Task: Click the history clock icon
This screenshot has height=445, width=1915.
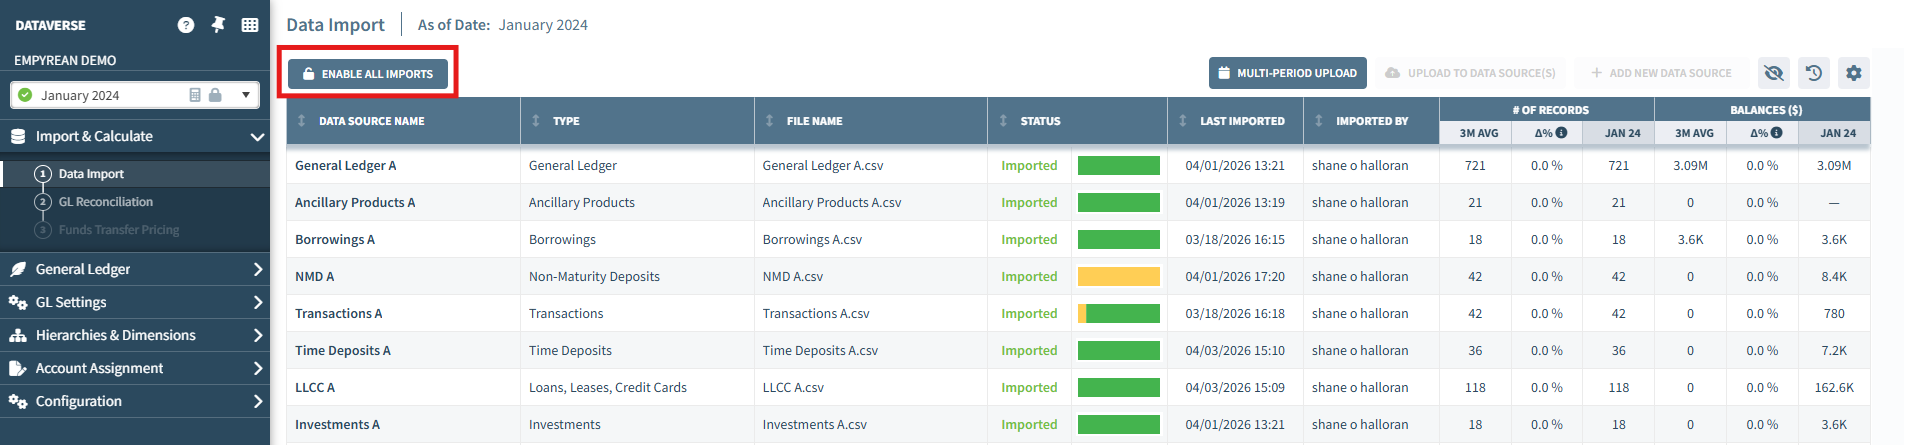Action: tap(1814, 73)
